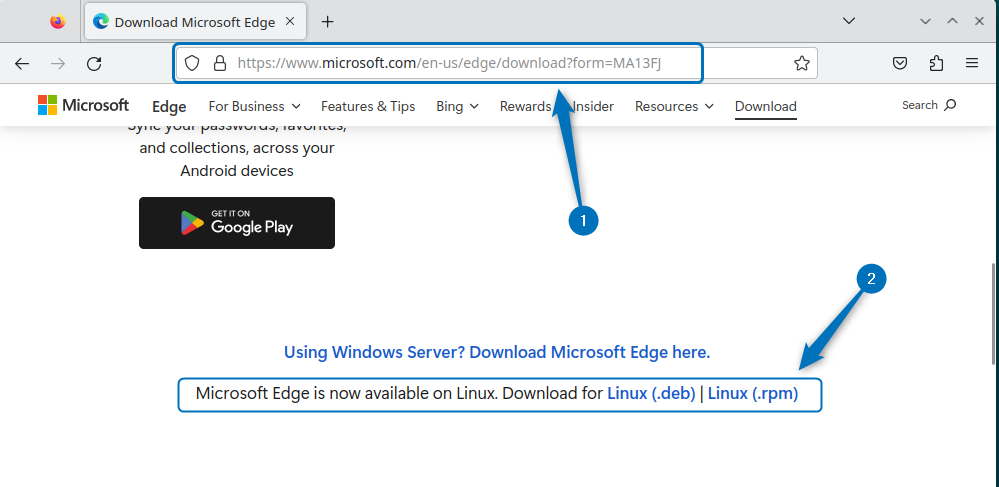View site security padlock info

pos(220,63)
